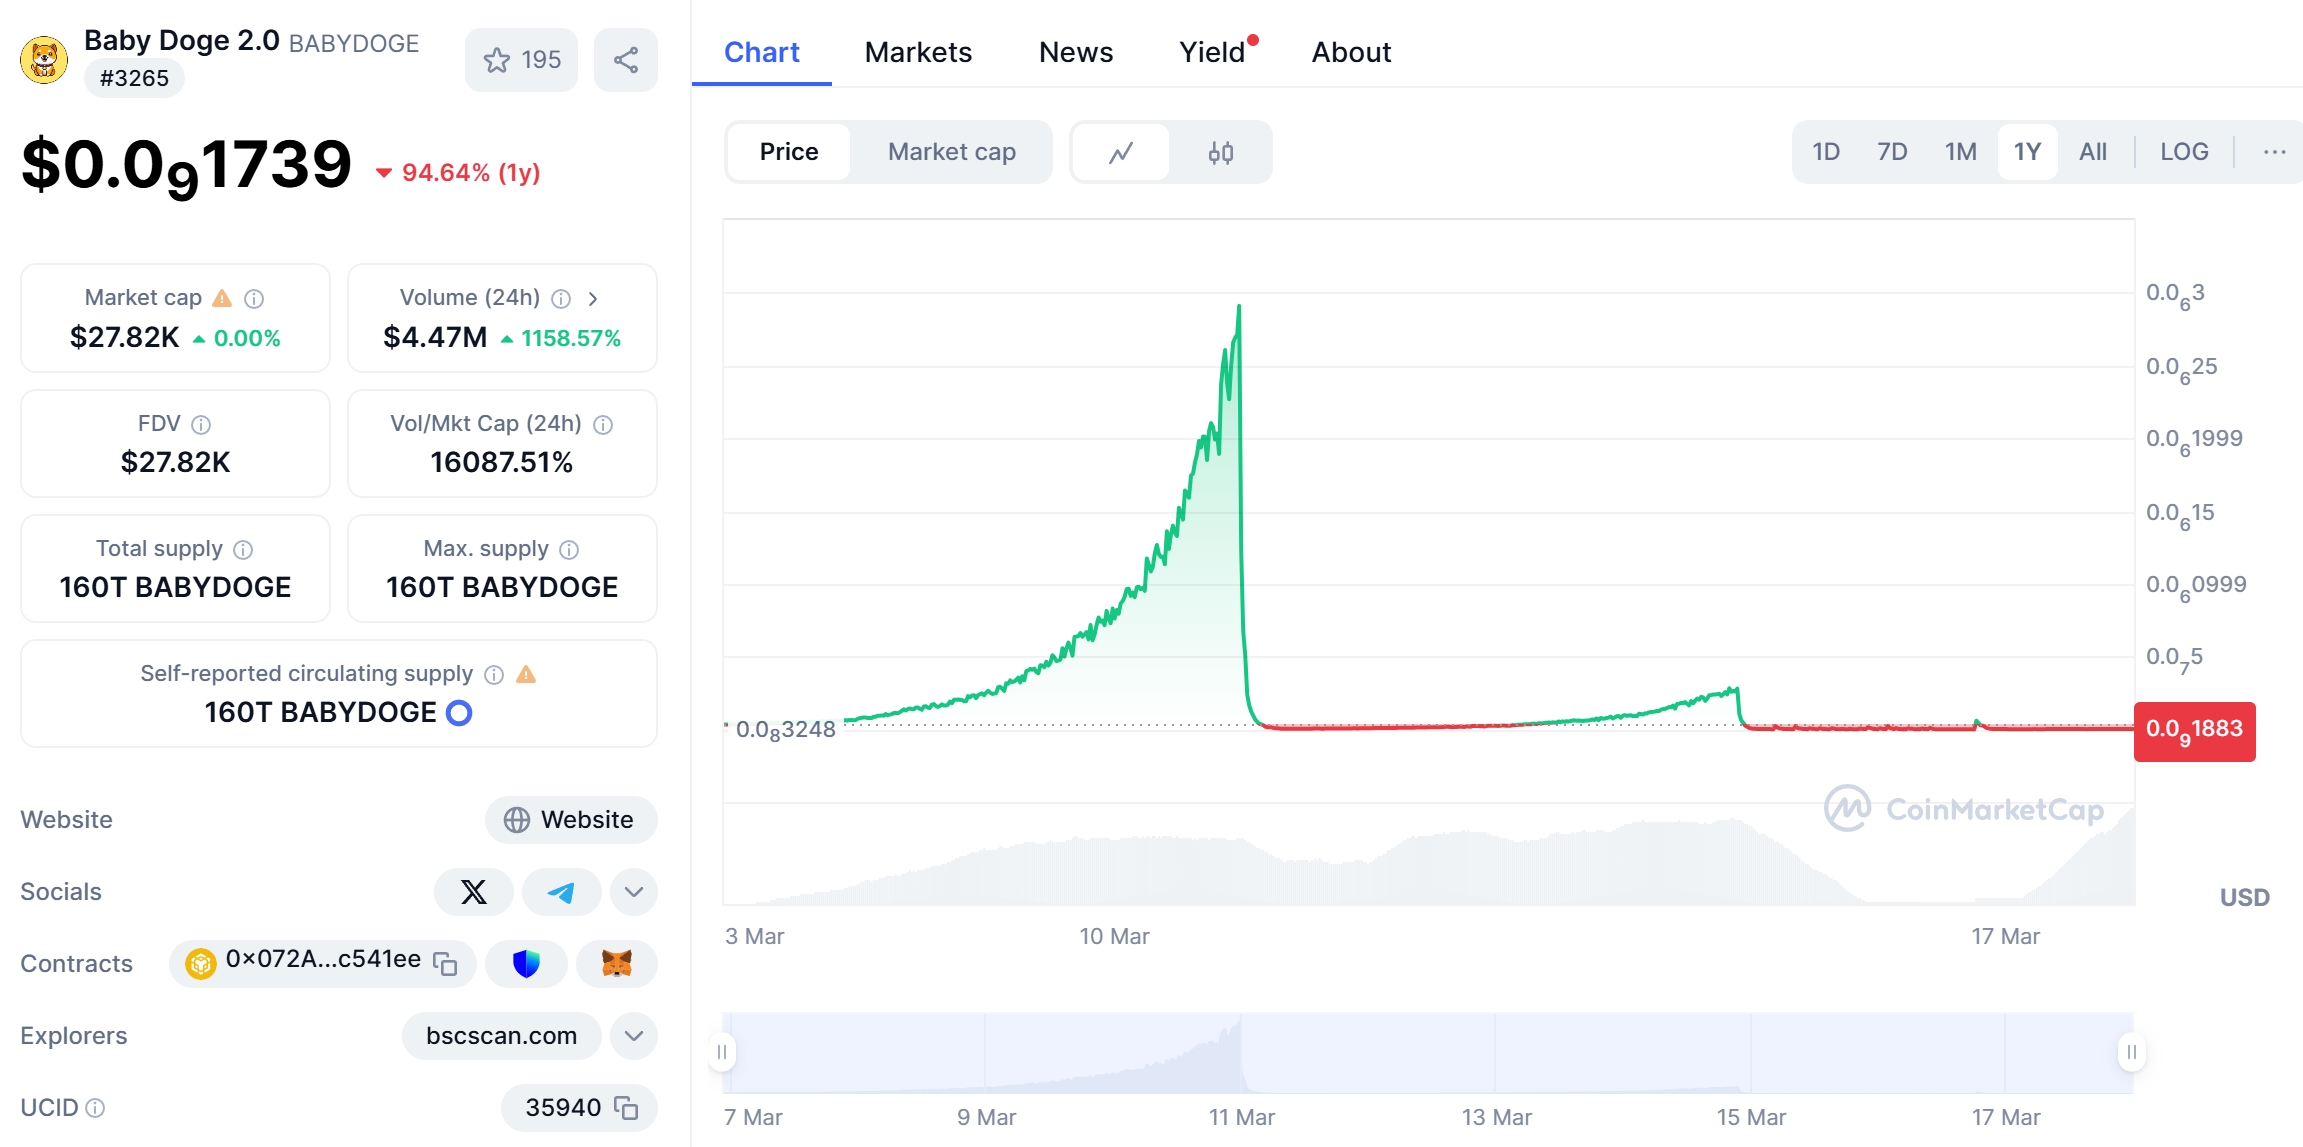Switch to line chart view

[1121, 152]
